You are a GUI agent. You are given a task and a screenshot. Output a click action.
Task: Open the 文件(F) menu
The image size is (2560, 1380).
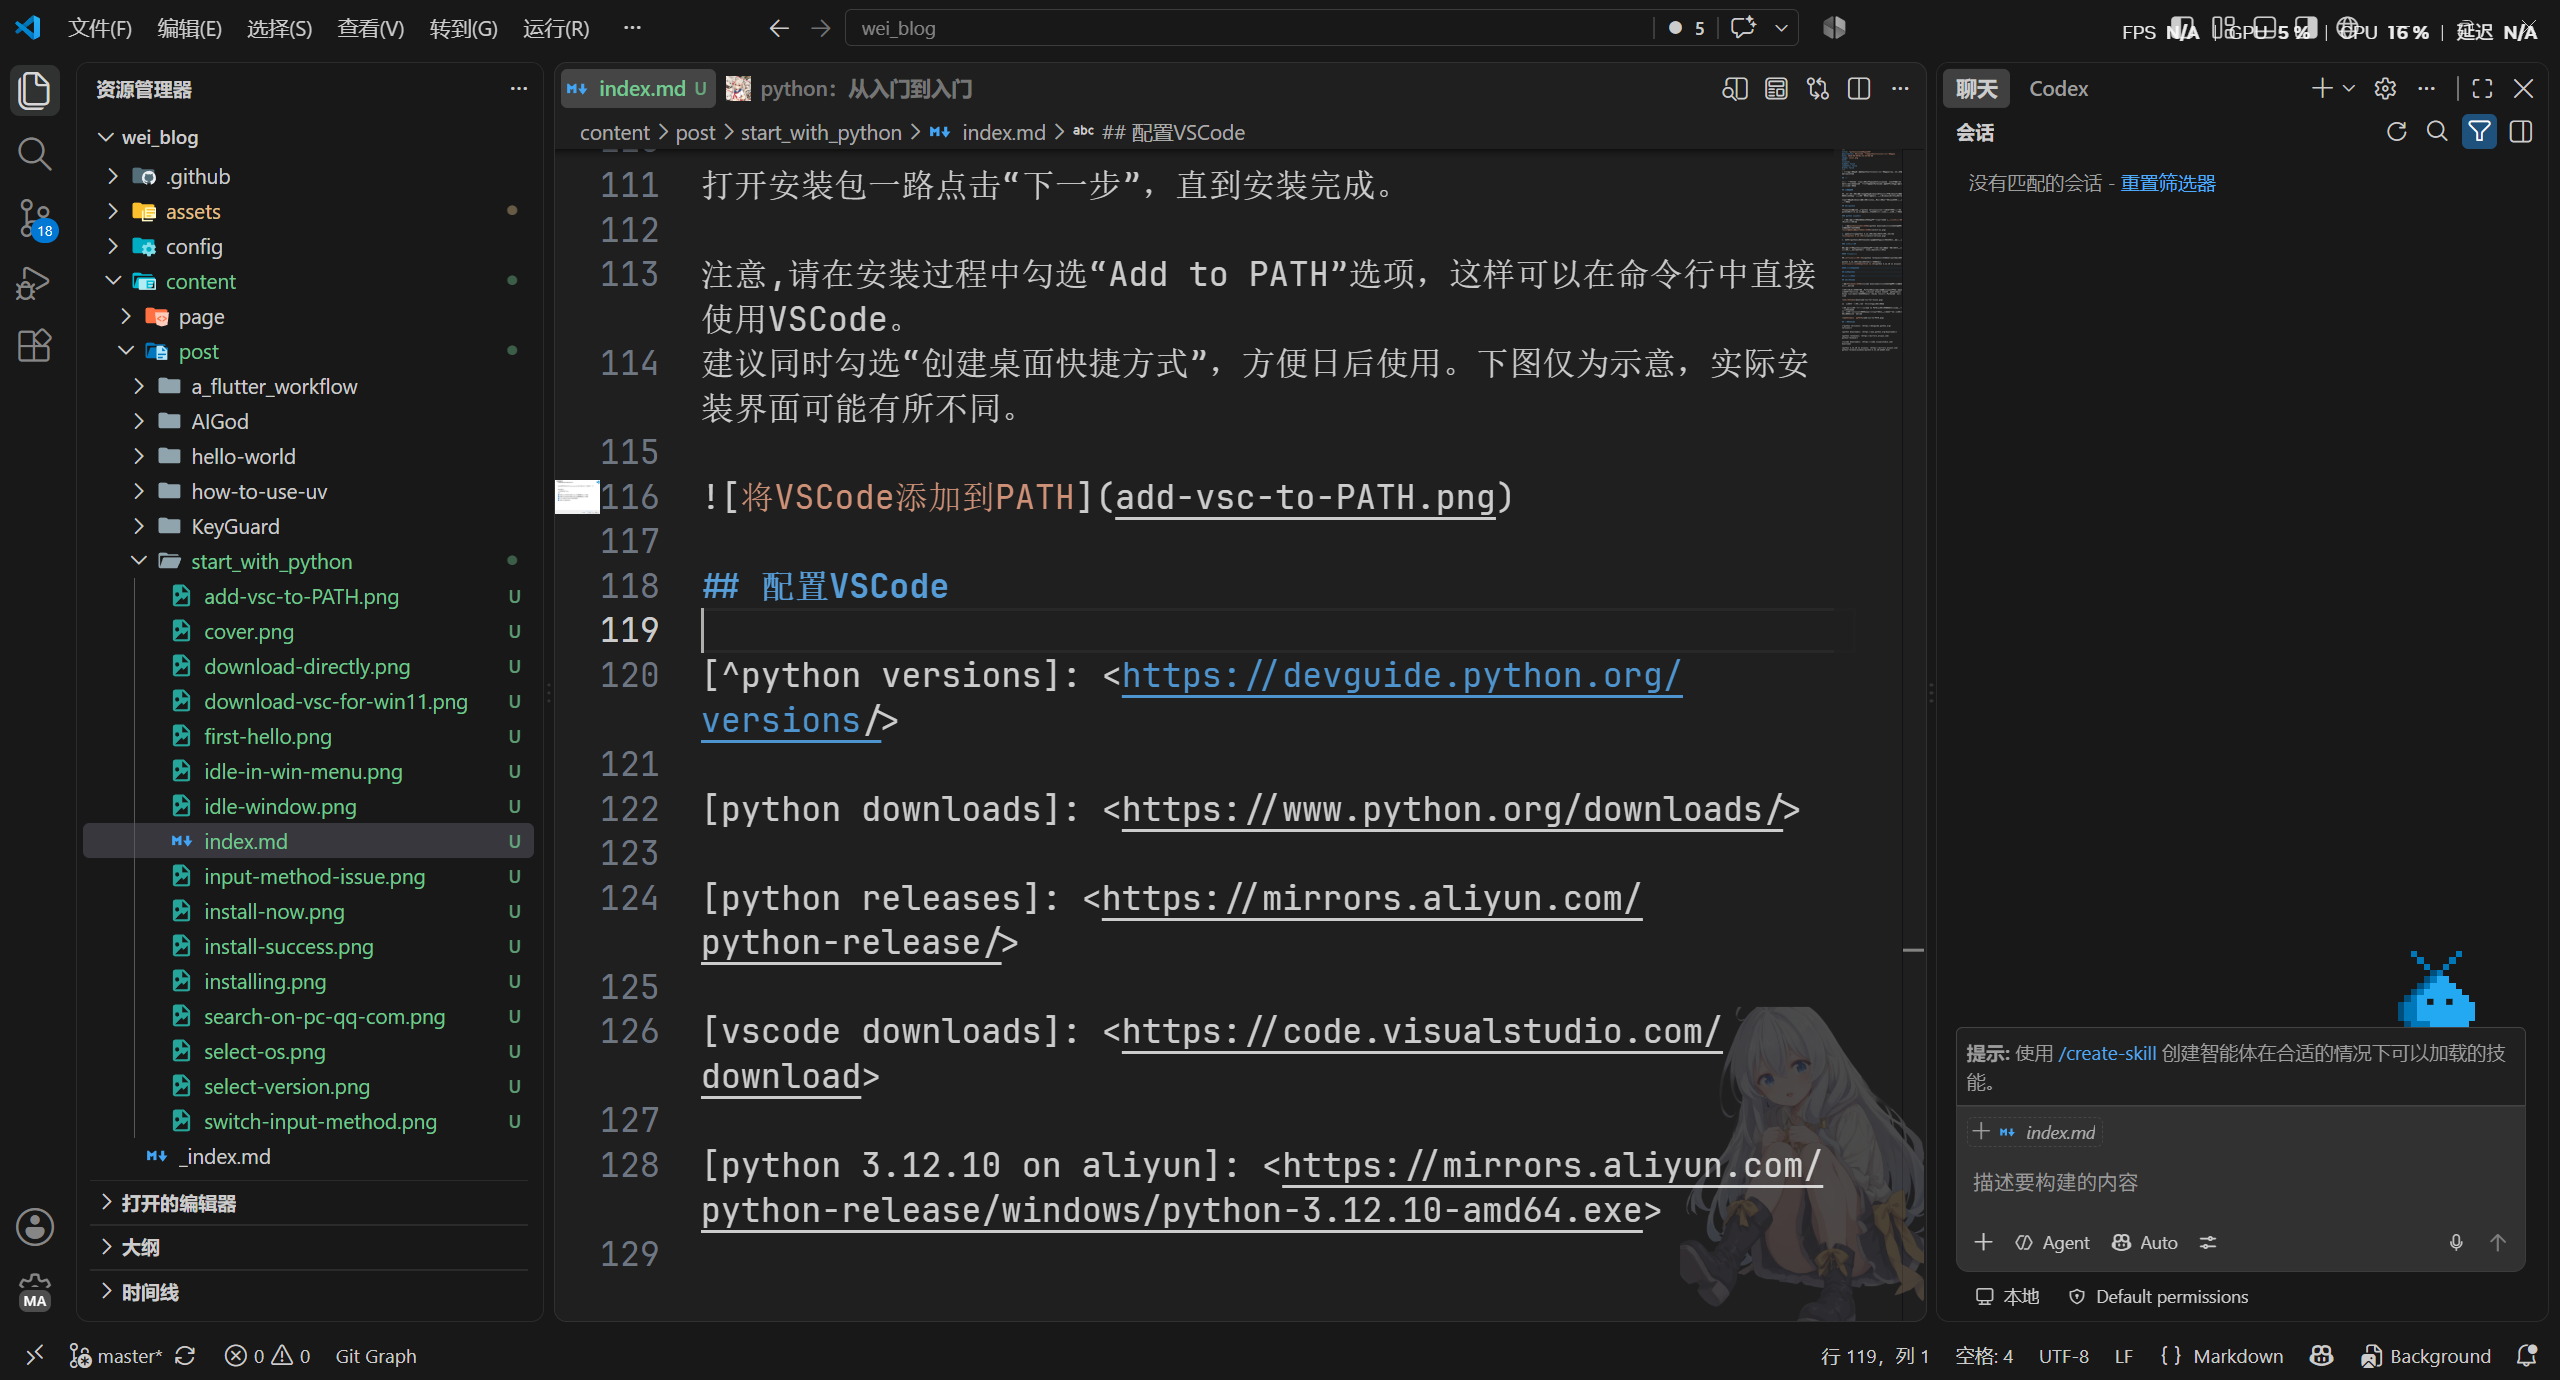[99, 28]
